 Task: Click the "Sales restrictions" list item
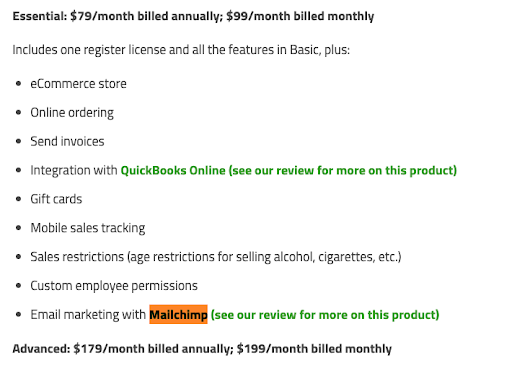(x=216, y=257)
